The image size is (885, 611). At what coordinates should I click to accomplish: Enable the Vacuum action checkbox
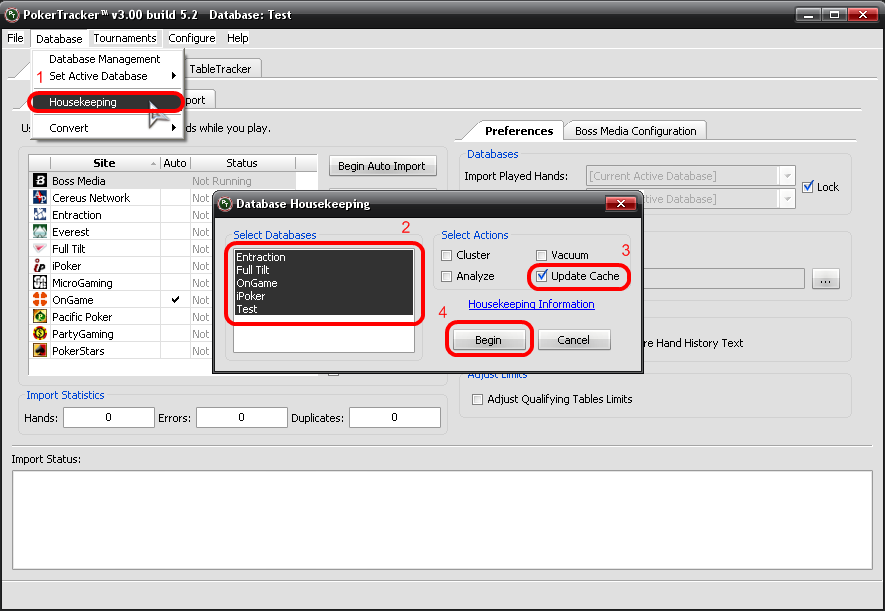click(x=541, y=256)
